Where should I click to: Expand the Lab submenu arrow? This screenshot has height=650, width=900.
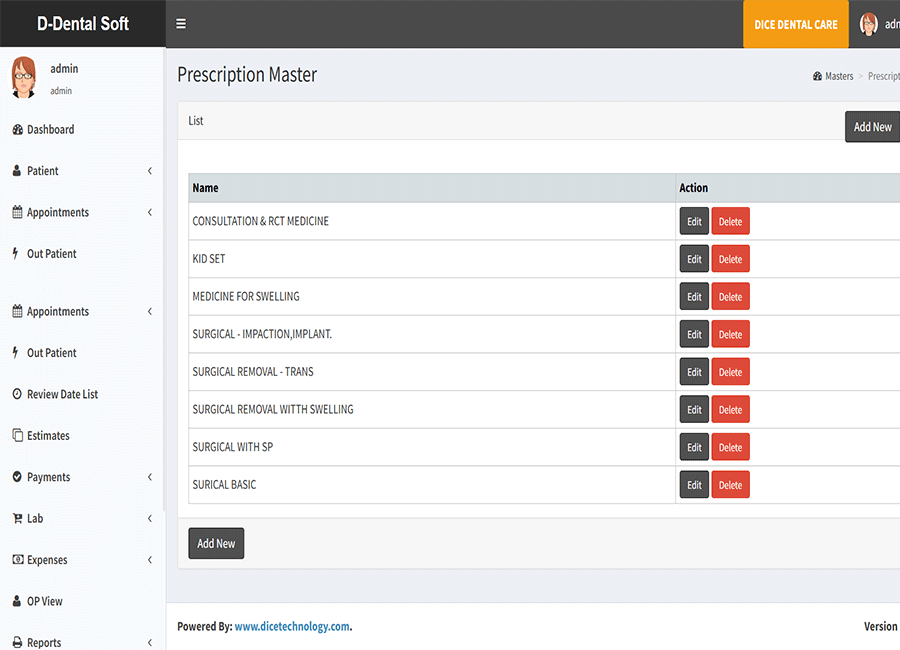coord(150,519)
